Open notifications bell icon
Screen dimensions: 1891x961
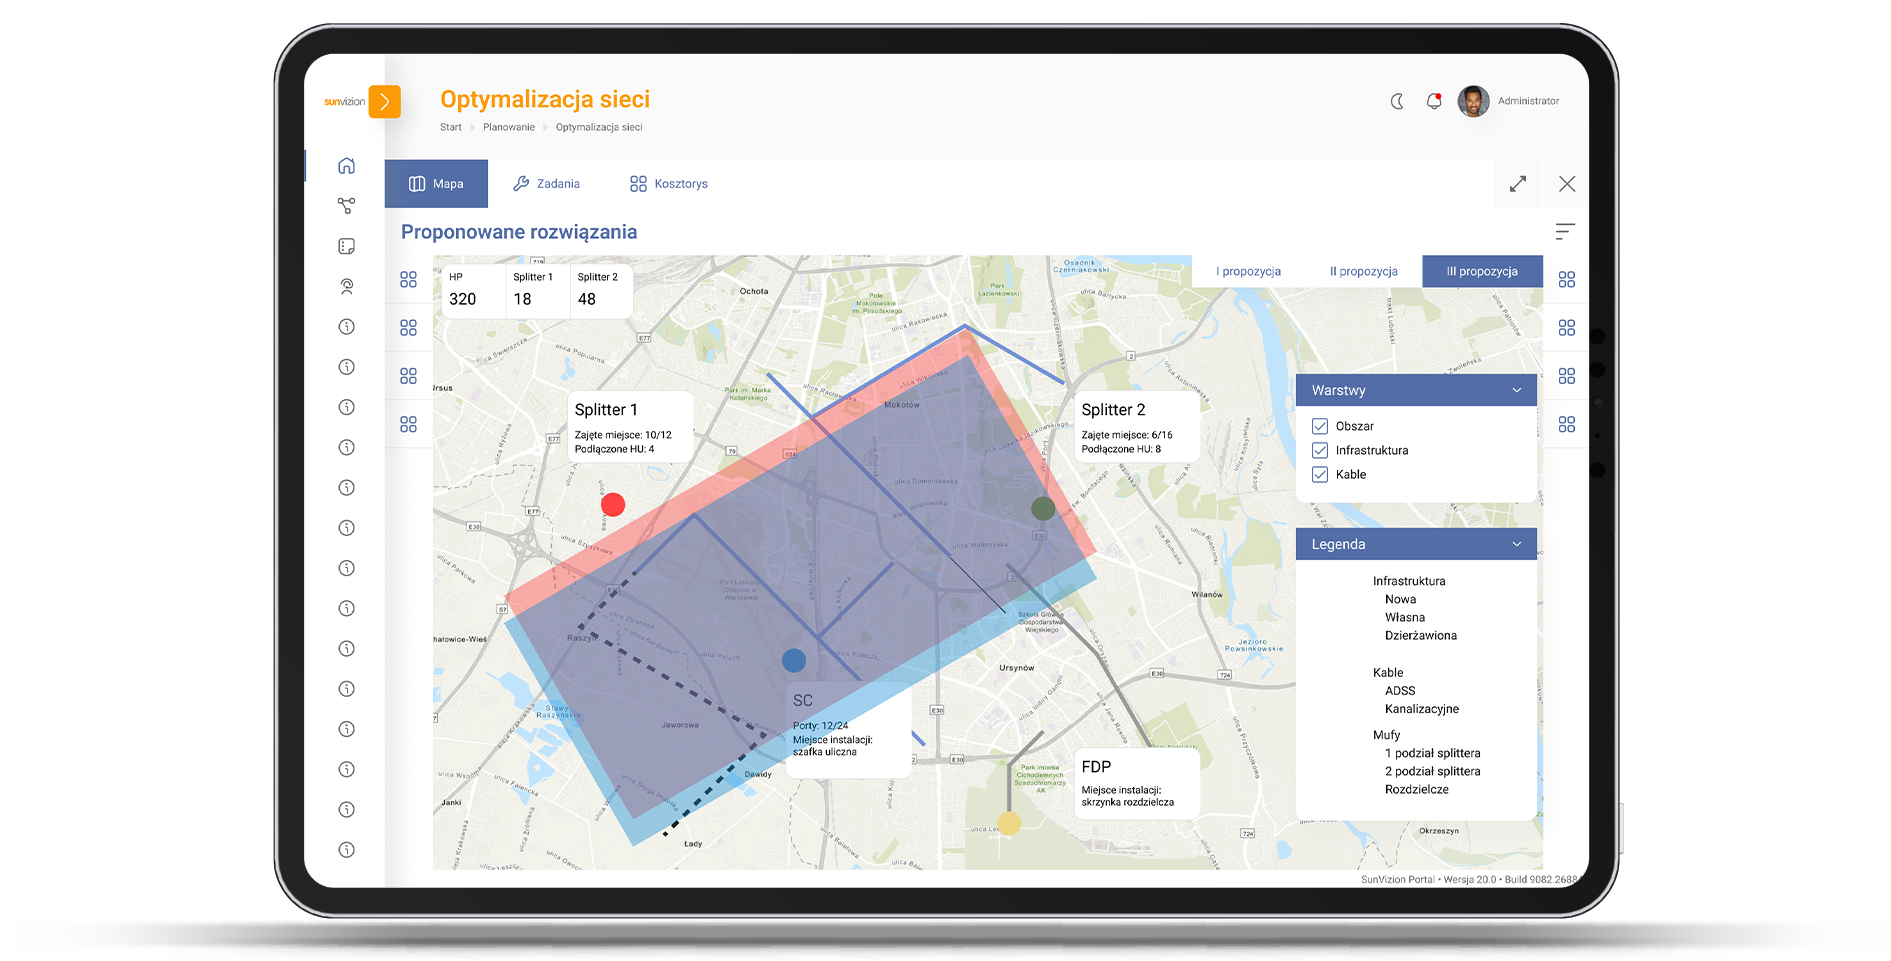[1434, 101]
